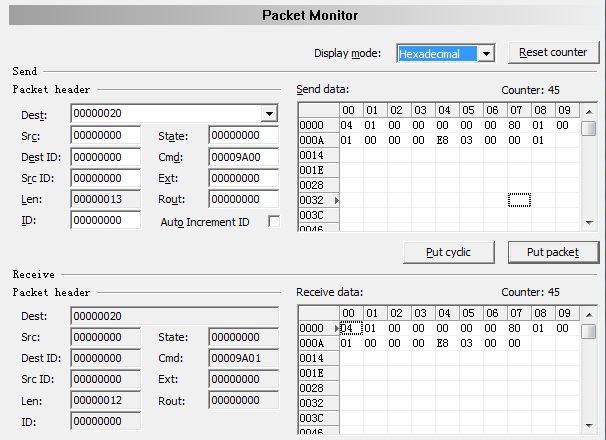Click the Receive data scrollbar thumb

click(x=589, y=331)
